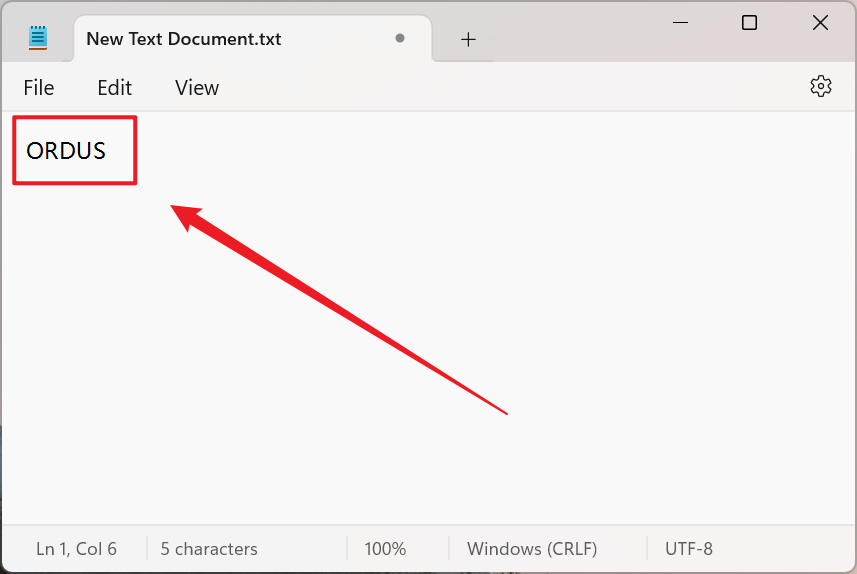This screenshot has height=574, width=857.
Task: Open the File menu
Action: pos(39,88)
